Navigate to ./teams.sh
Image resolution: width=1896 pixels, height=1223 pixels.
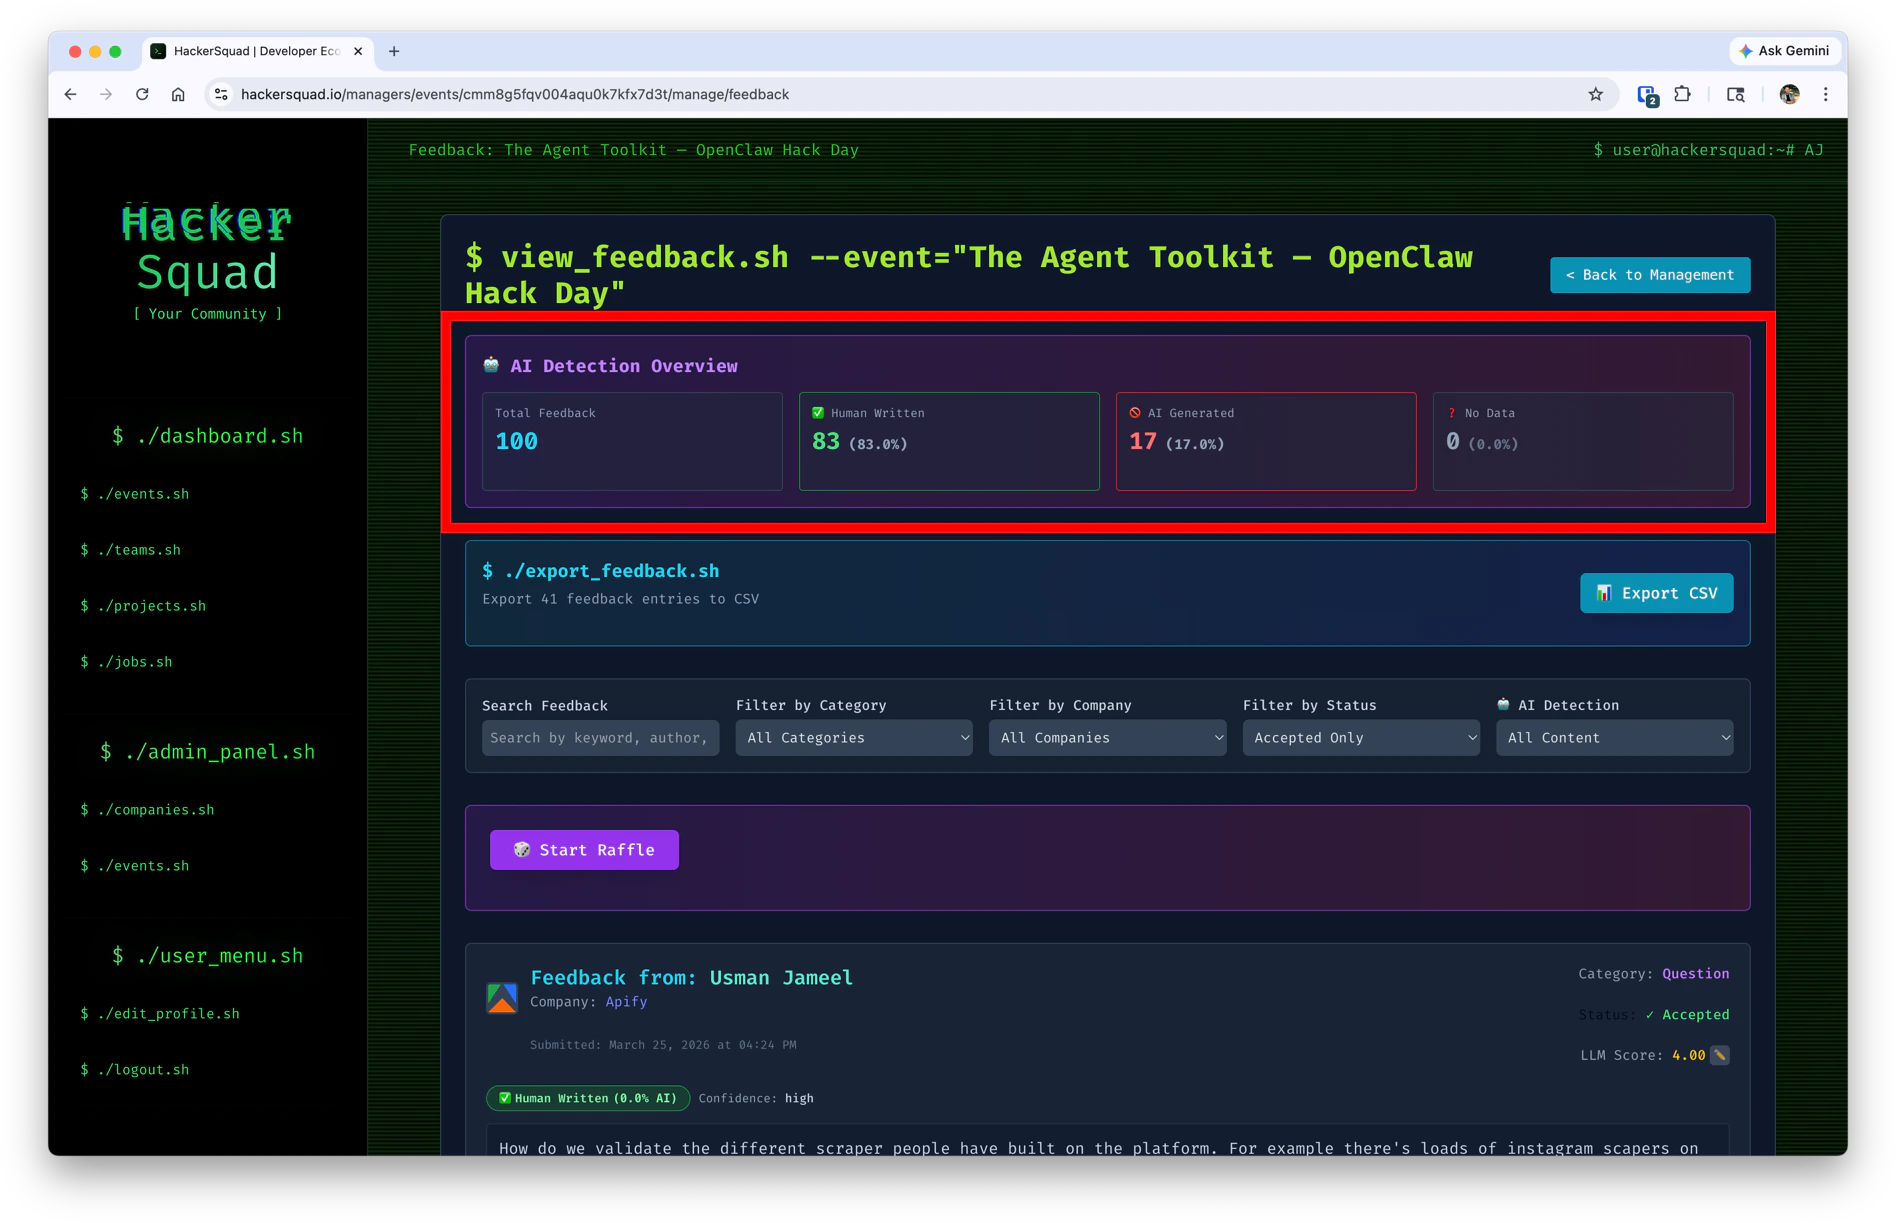(x=130, y=550)
